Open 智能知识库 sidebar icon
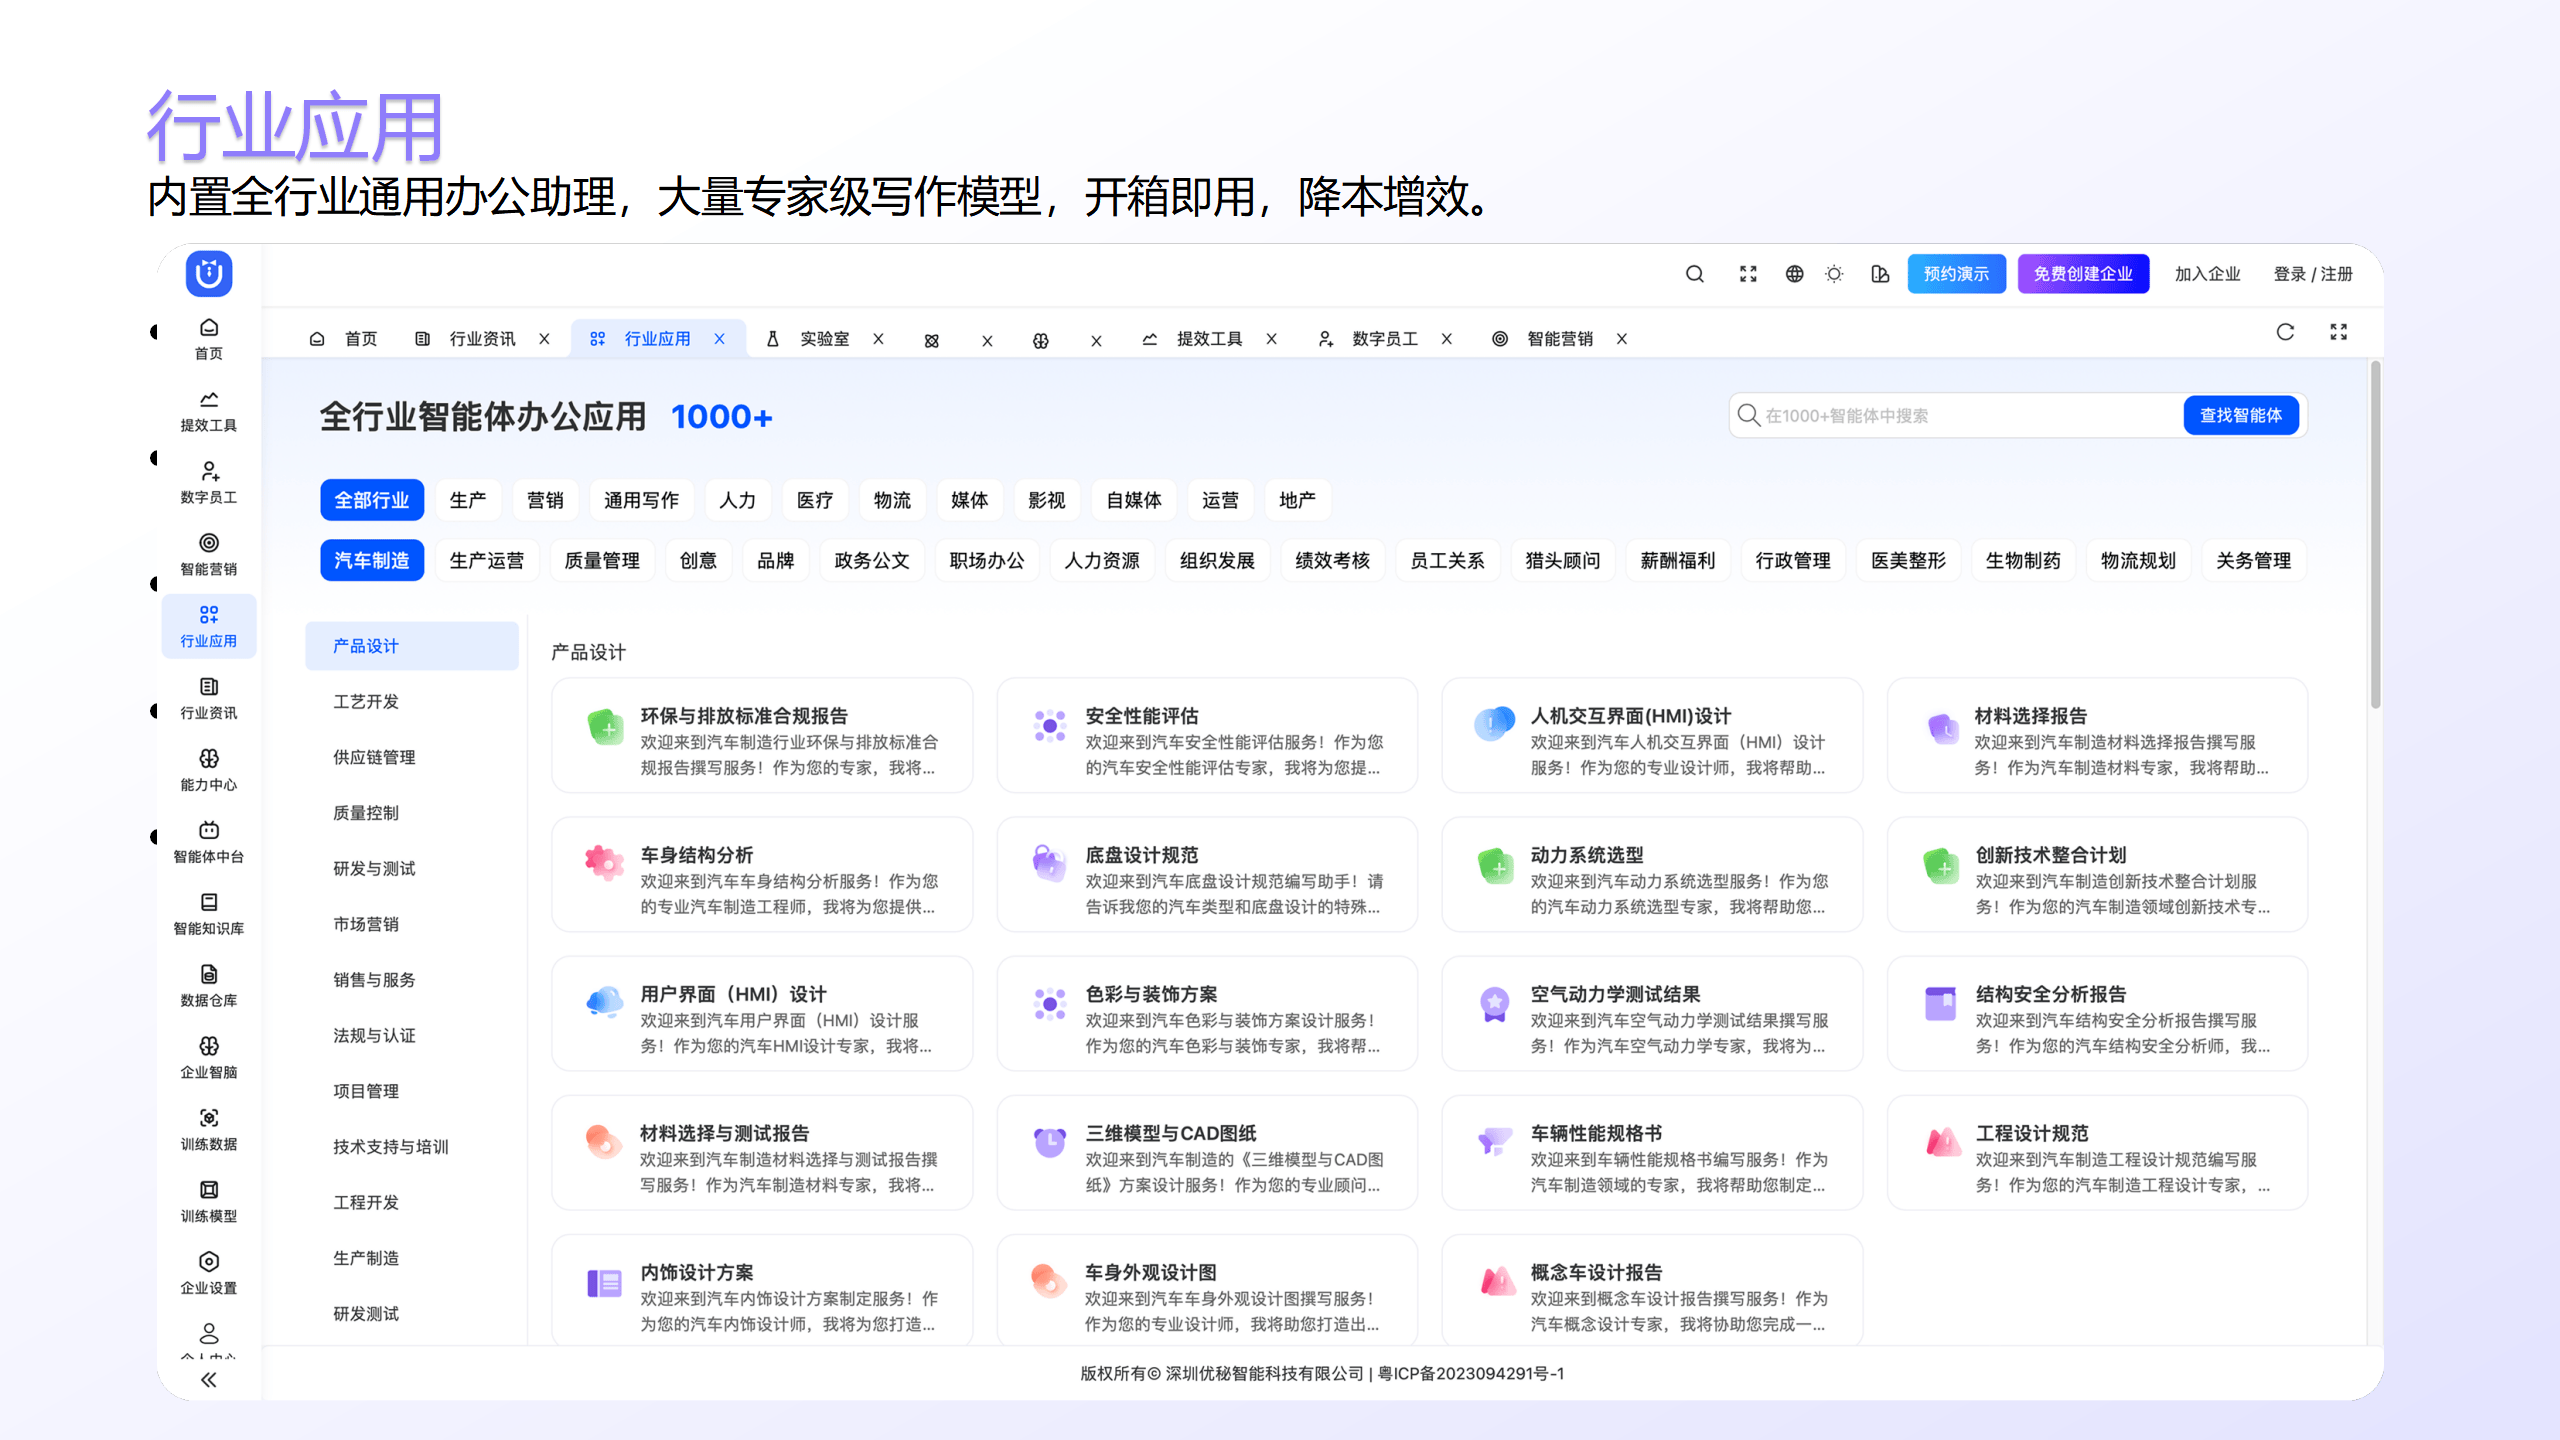The width and height of the screenshot is (2560, 1440). (x=208, y=913)
